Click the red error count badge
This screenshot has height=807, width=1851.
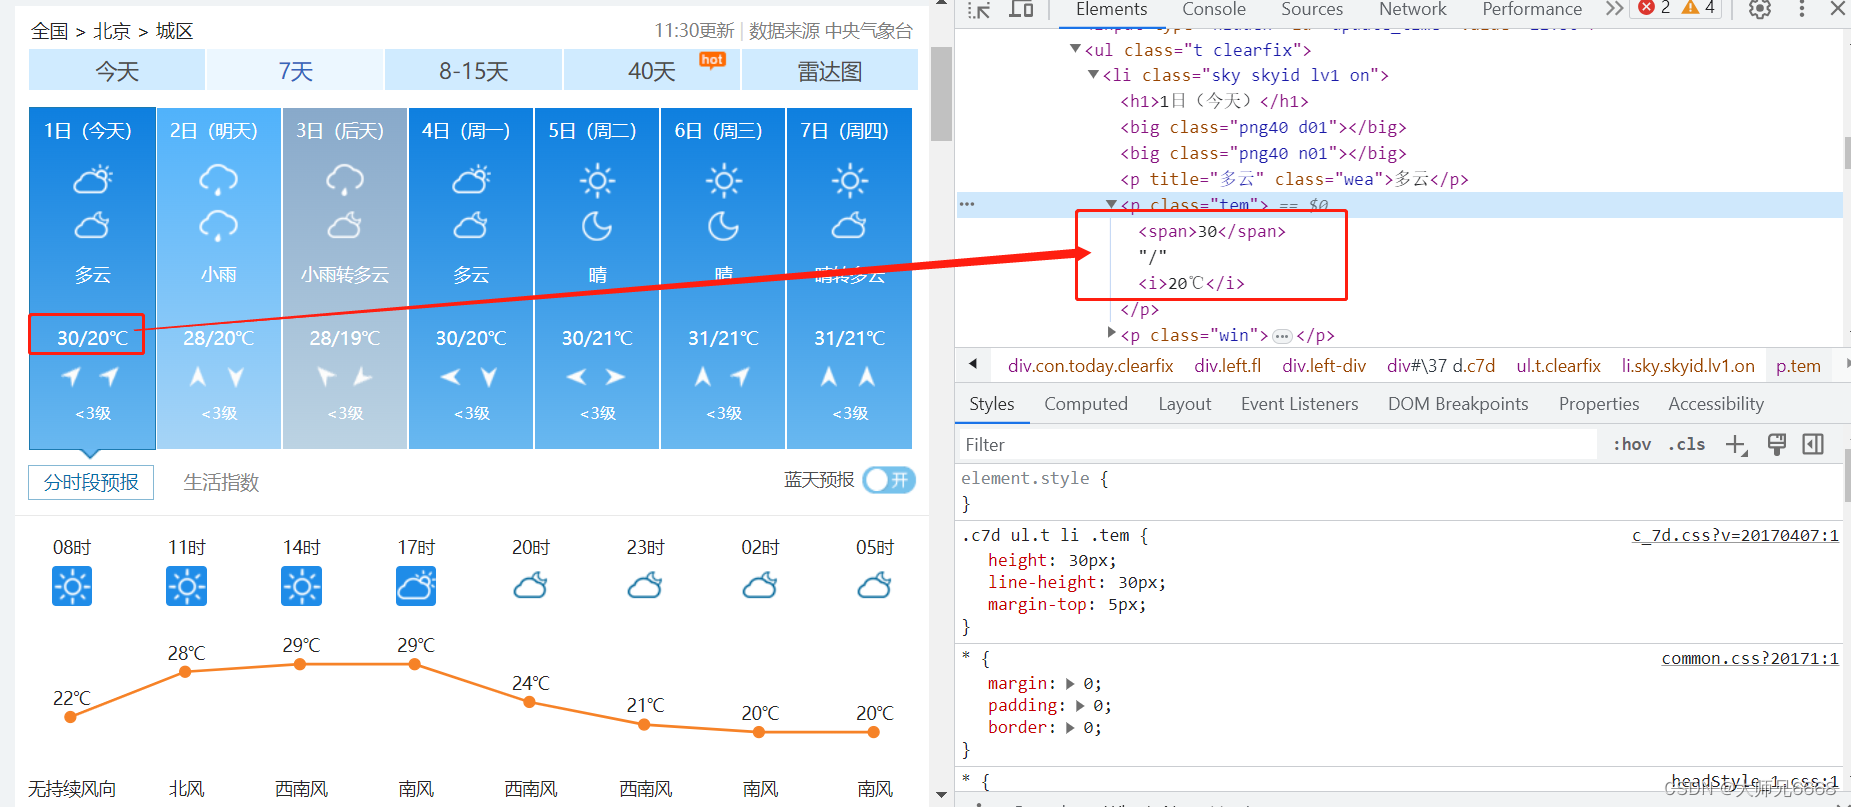pyautogui.click(x=1654, y=8)
